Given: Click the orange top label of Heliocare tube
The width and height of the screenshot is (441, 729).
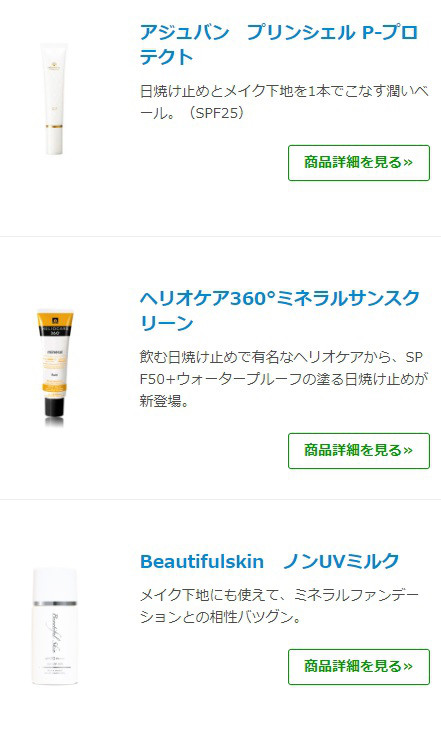Looking at the screenshot, I should pyautogui.click(x=55, y=318).
